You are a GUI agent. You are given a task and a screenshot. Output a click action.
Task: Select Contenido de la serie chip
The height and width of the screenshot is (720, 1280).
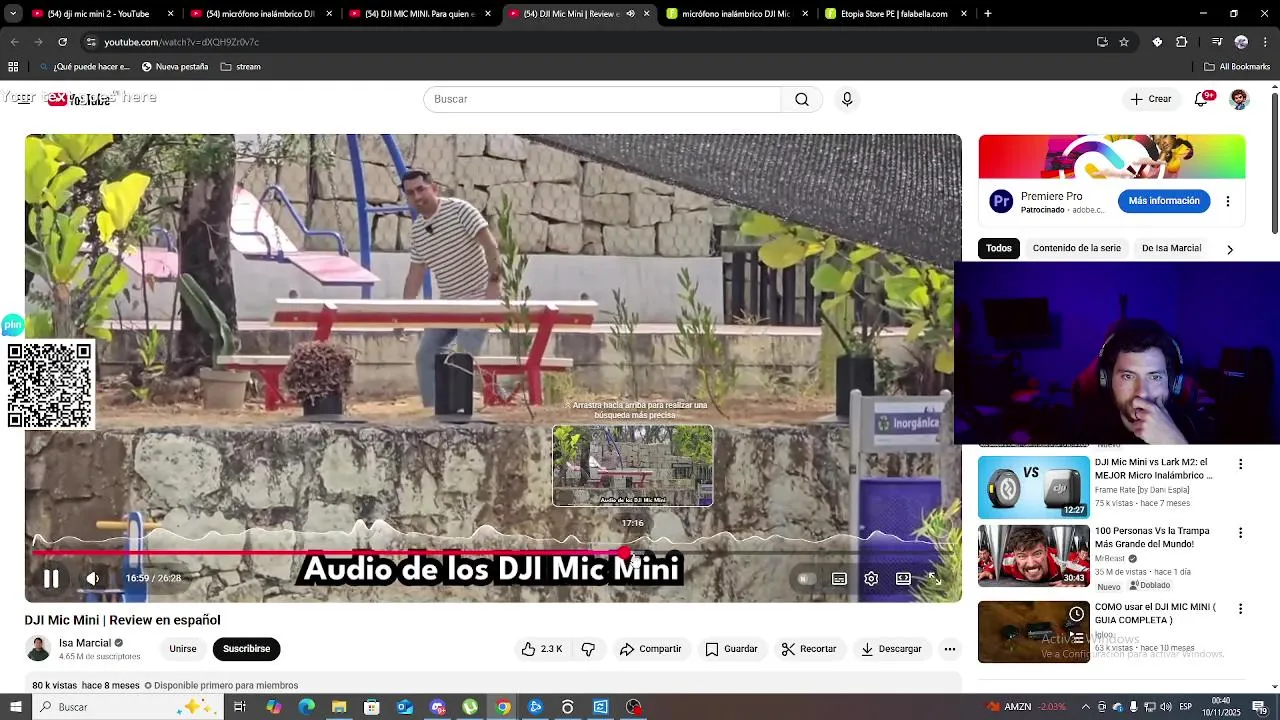point(1077,248)
